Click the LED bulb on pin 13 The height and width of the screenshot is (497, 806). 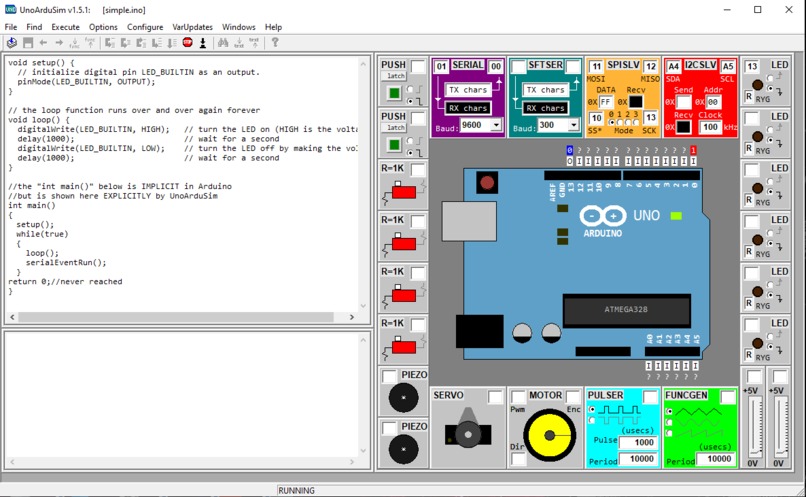(758, 85)
